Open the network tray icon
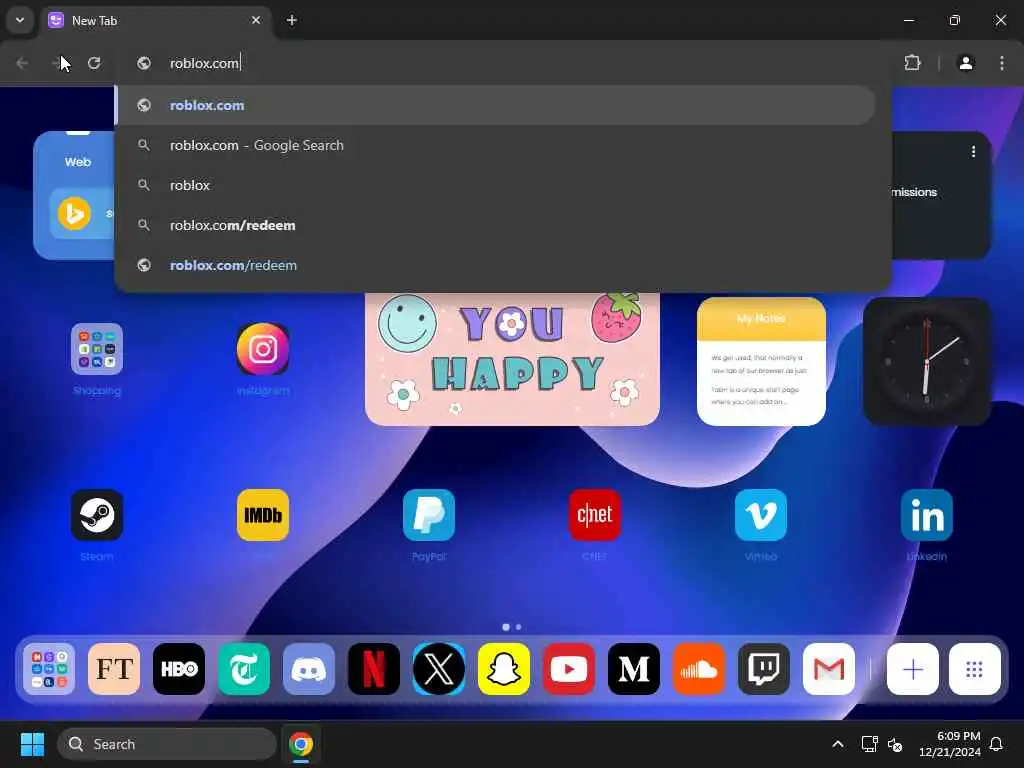This screenshot has width=1024, height=768. 869,744
